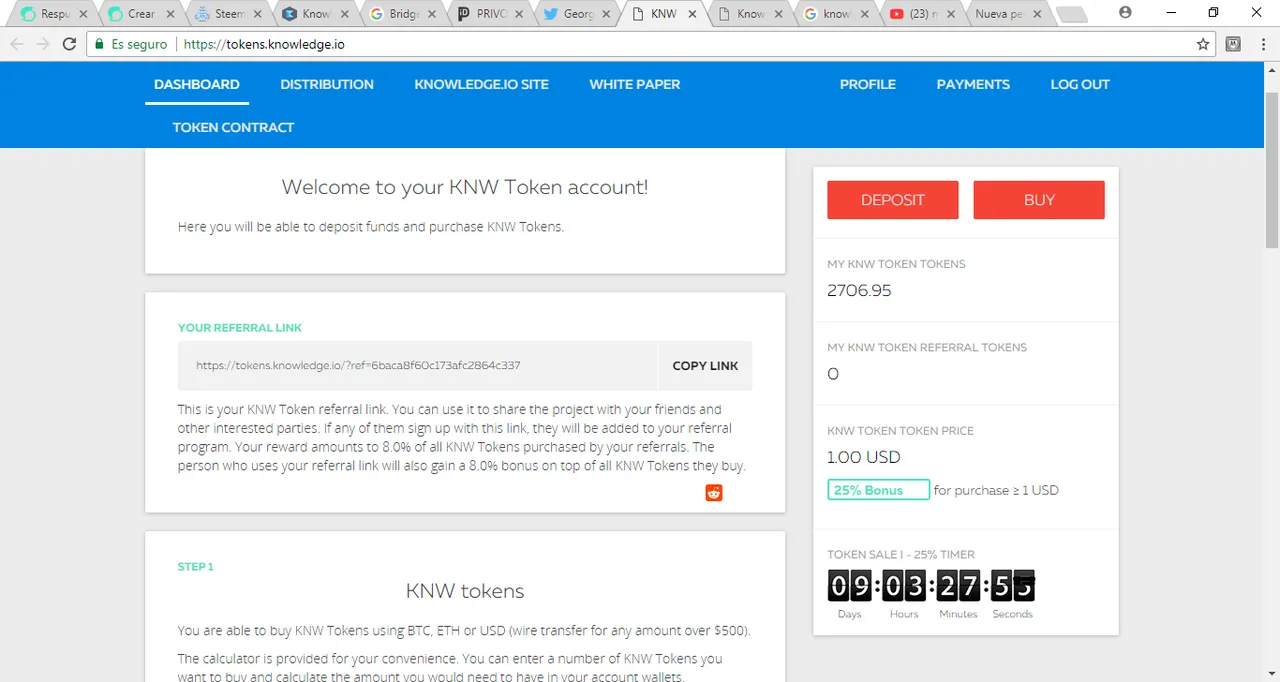Image resolution: width=1280 pixels, height=682 pixels.
Task: Open the TOKEN CONTRACT nav item
Action: click(x=233, y=127)
